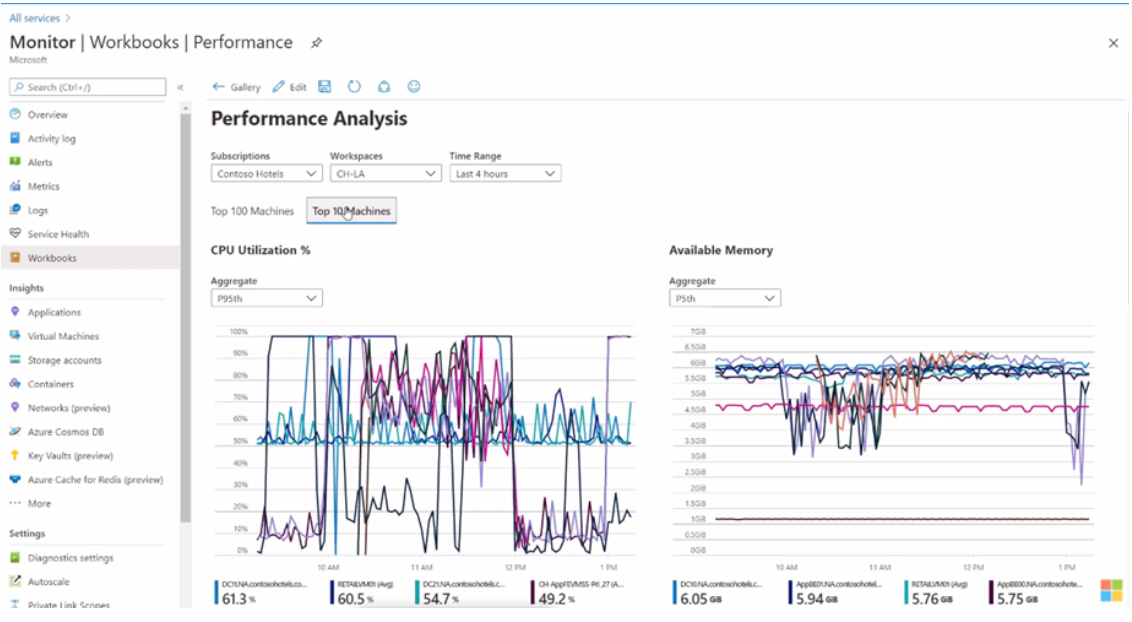Select the RETAILVM01 legend item at 5.76 GB
This screenshot has width=1132, height=622.
936,592
